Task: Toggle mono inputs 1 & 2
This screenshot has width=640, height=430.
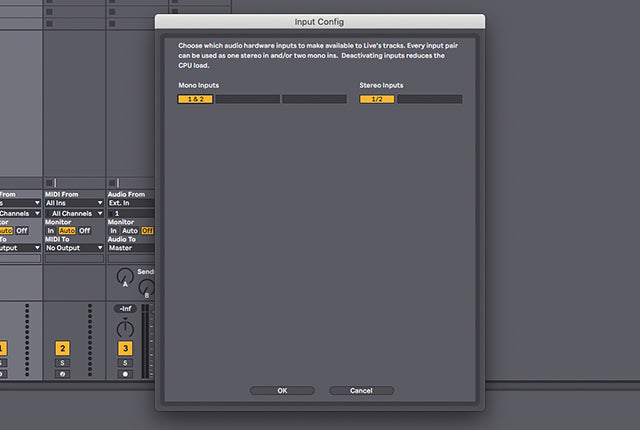Action: [195, 99]
